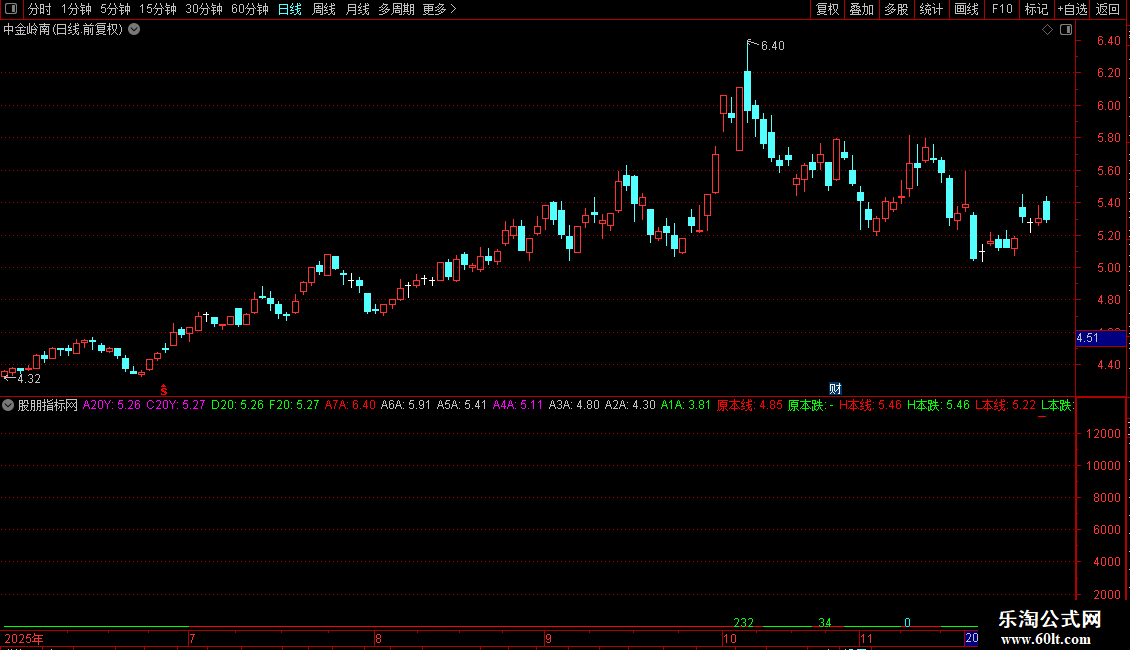Select the 15分钟 period tab
Image resolution: width=1130 pixels, height=650 pixels.
coord(158,9)
